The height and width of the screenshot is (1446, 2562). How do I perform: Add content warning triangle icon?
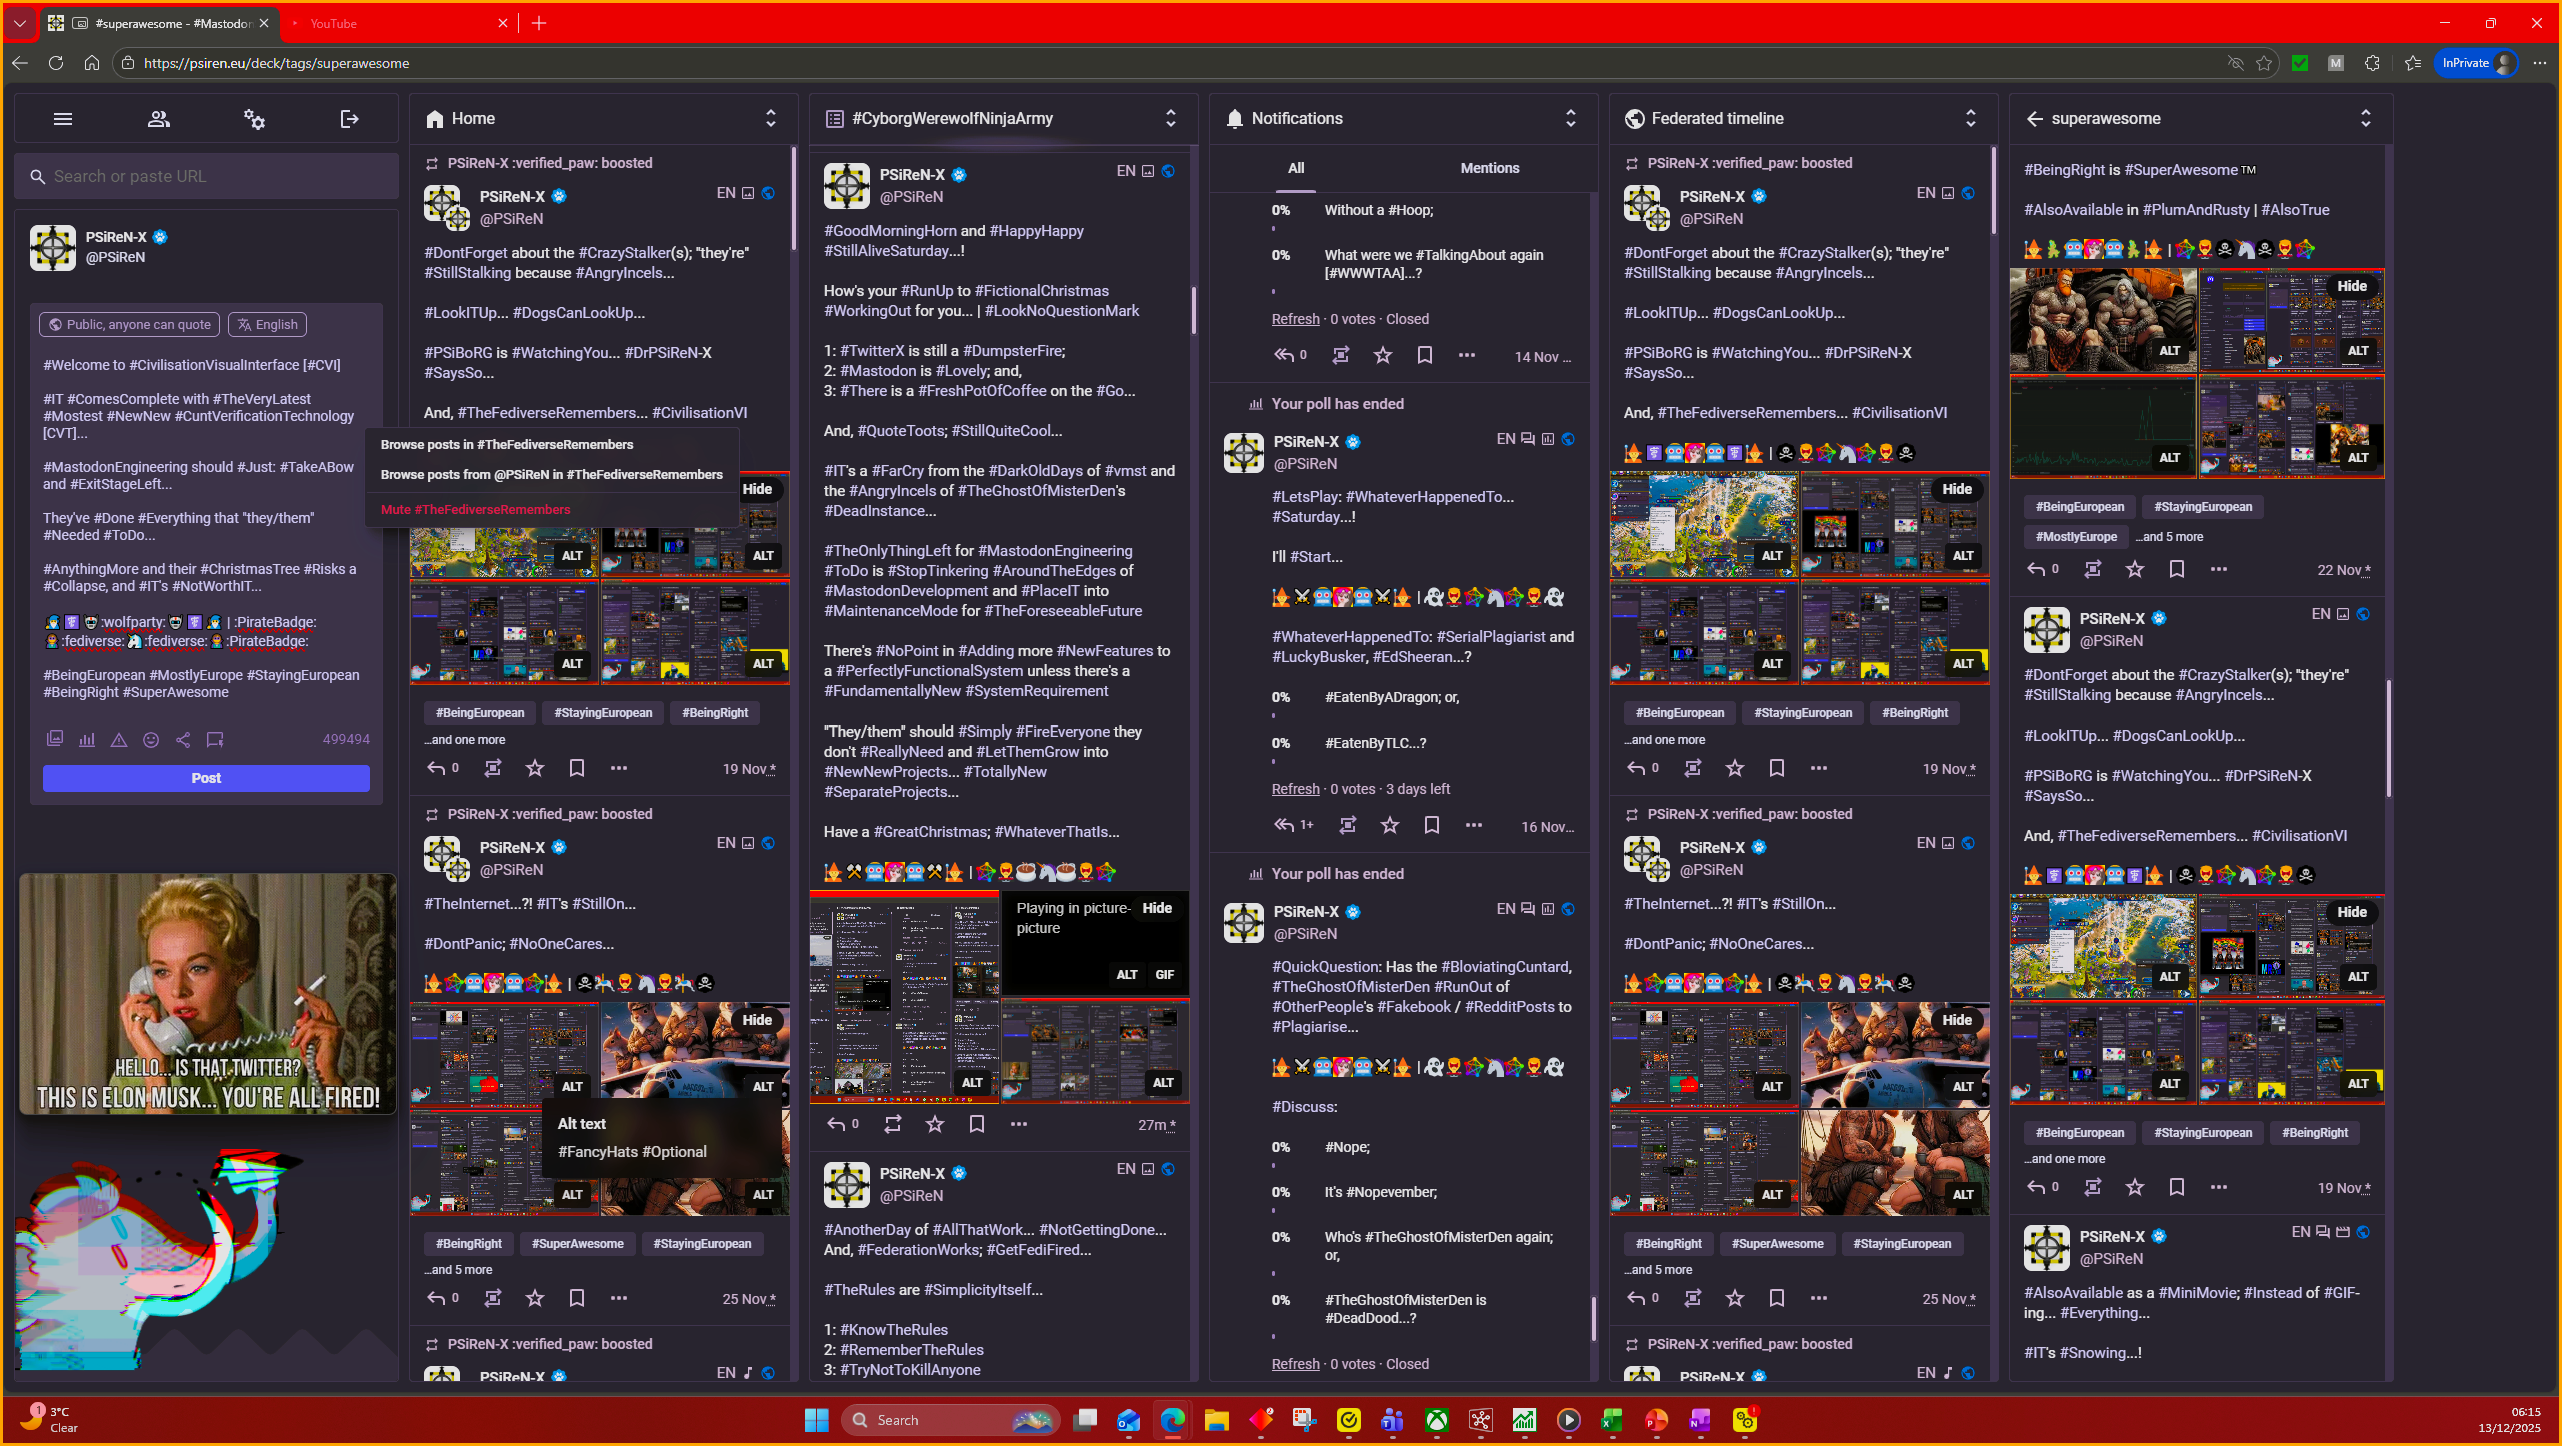[119, 740]
